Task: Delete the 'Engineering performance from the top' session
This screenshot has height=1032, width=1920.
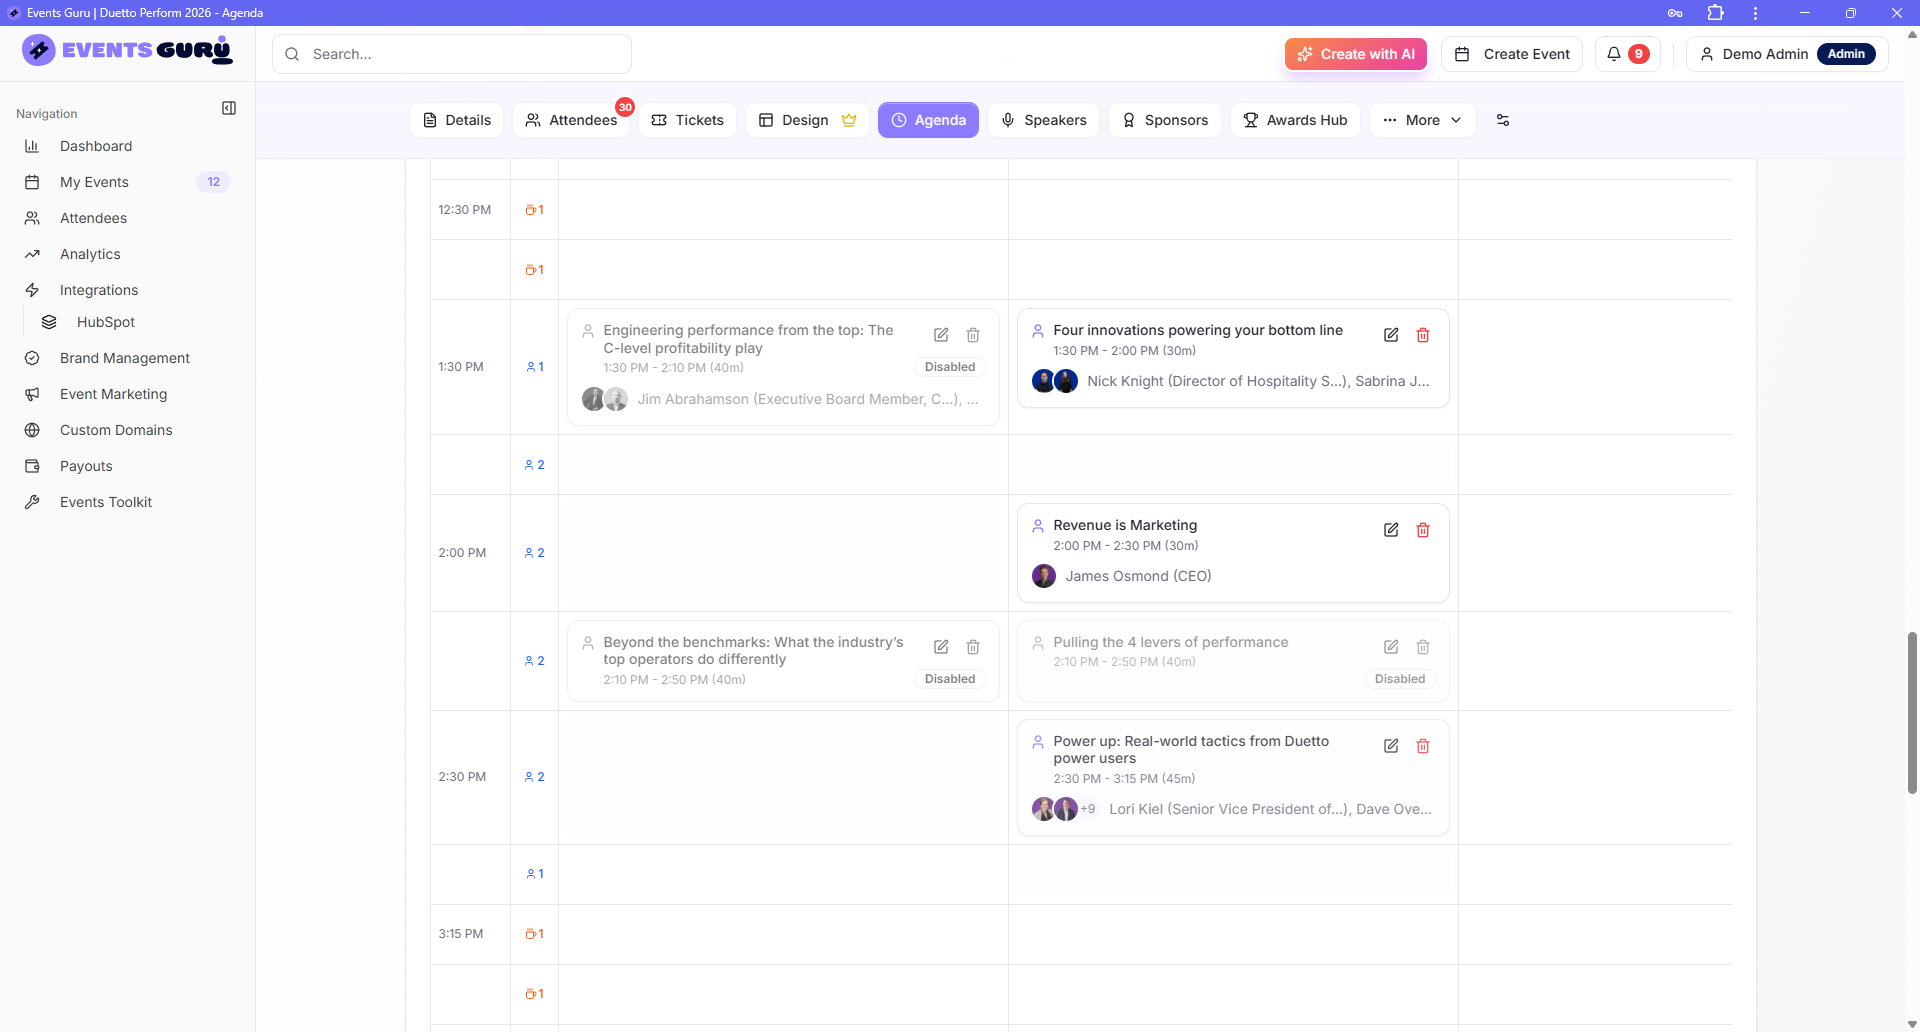Action: (973, 335)
